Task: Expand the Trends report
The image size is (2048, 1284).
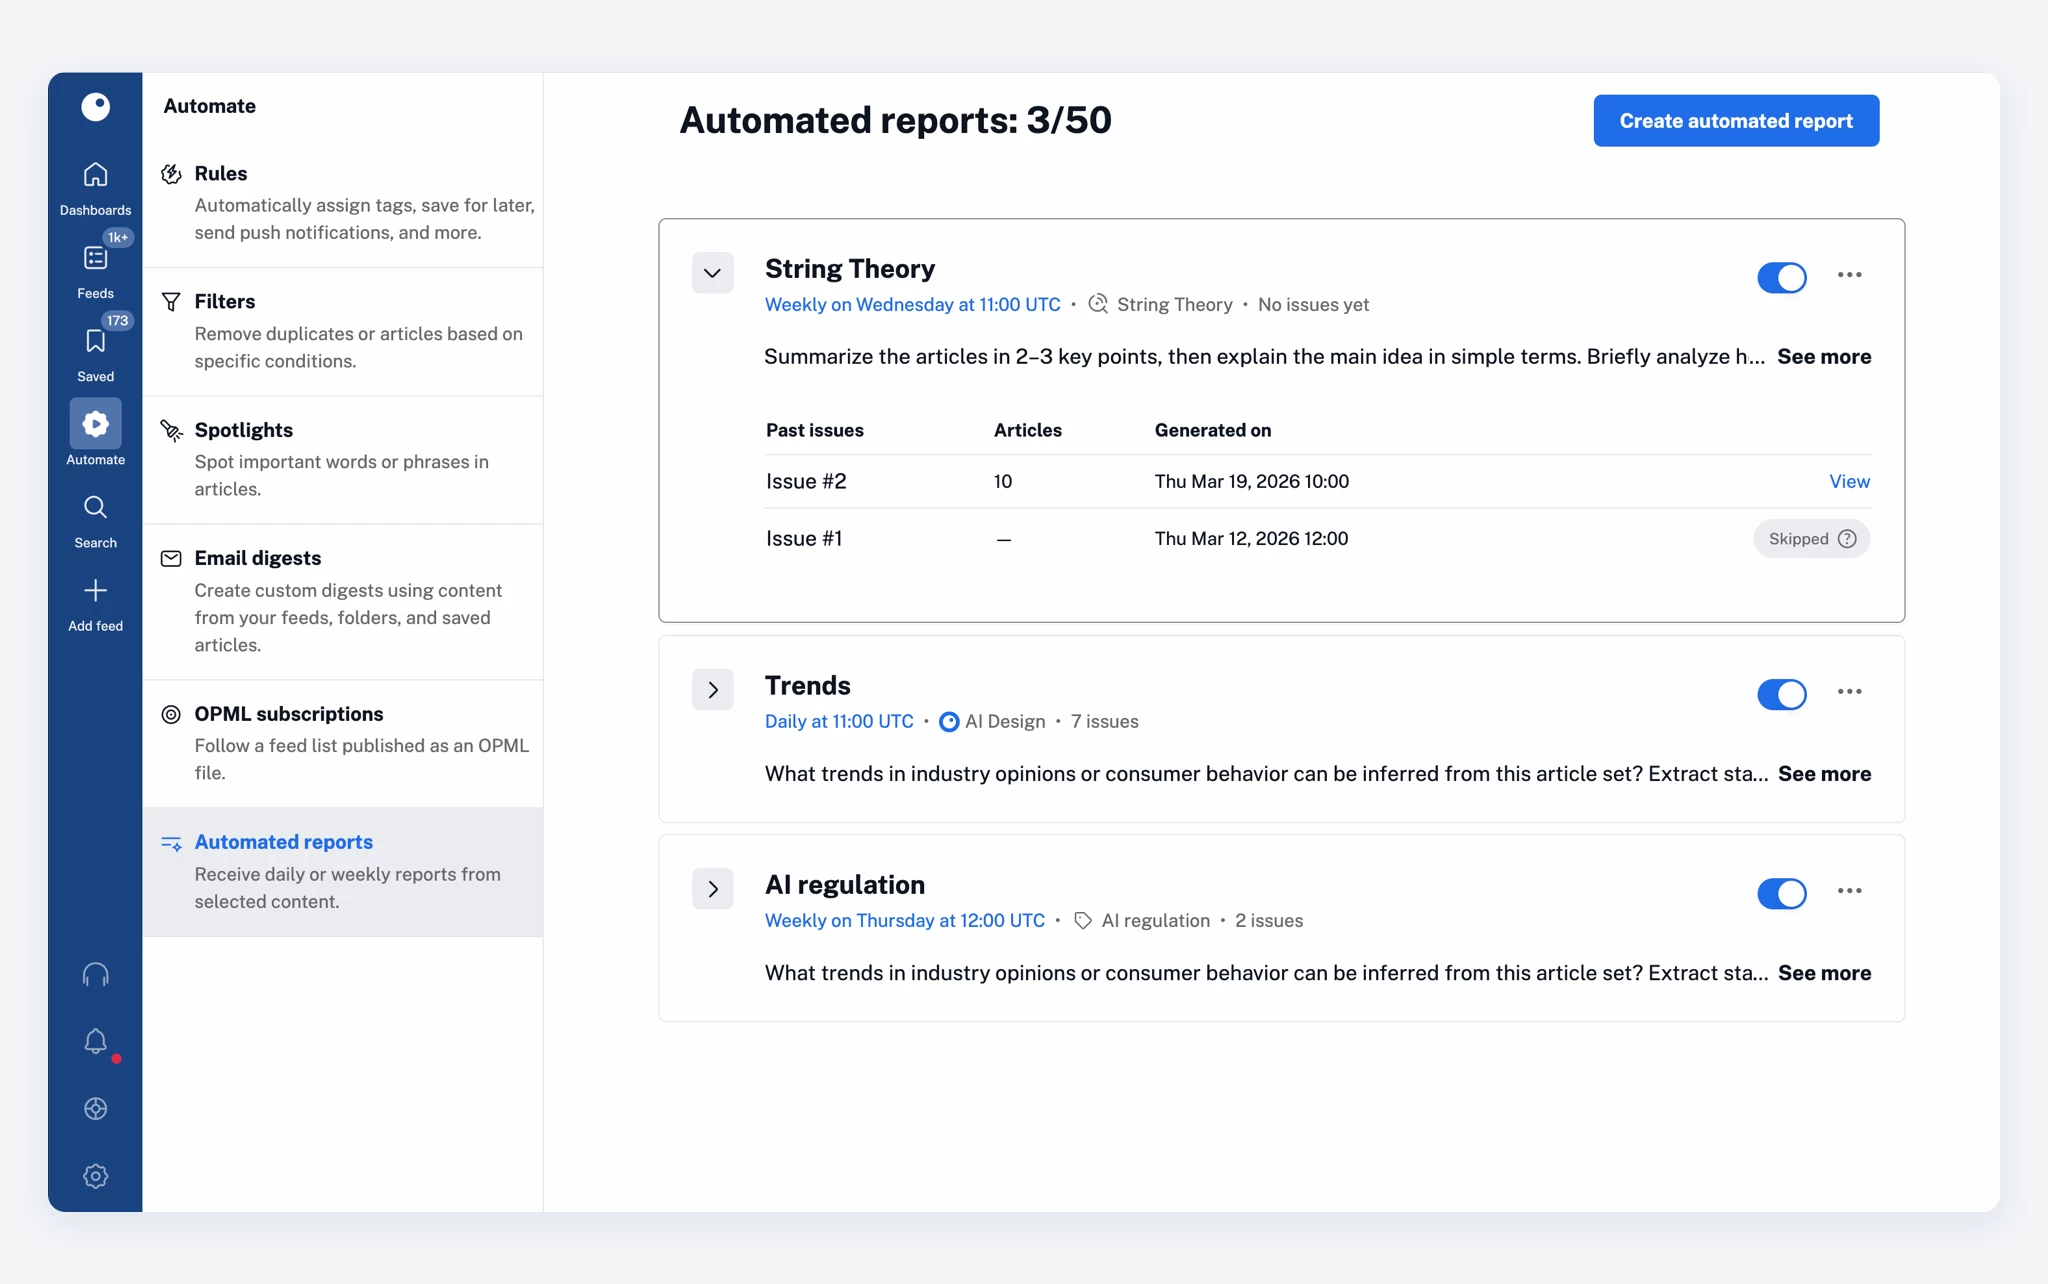Action: click(x=712, y=690)
